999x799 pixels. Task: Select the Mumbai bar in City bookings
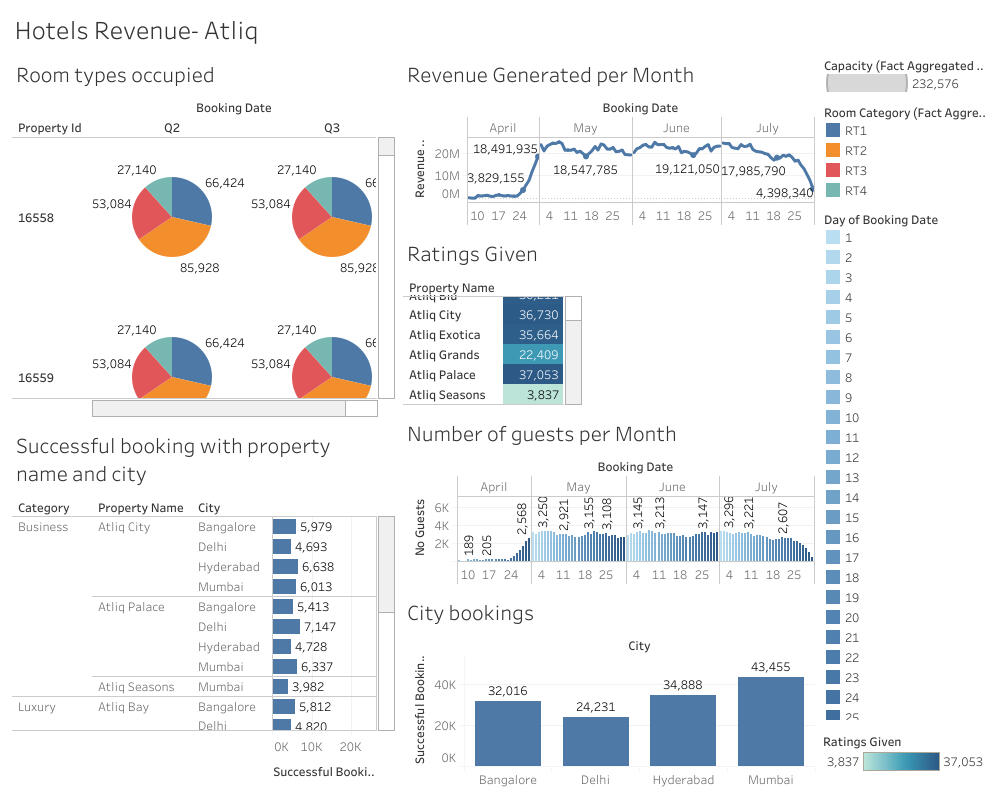click(770, 721)
